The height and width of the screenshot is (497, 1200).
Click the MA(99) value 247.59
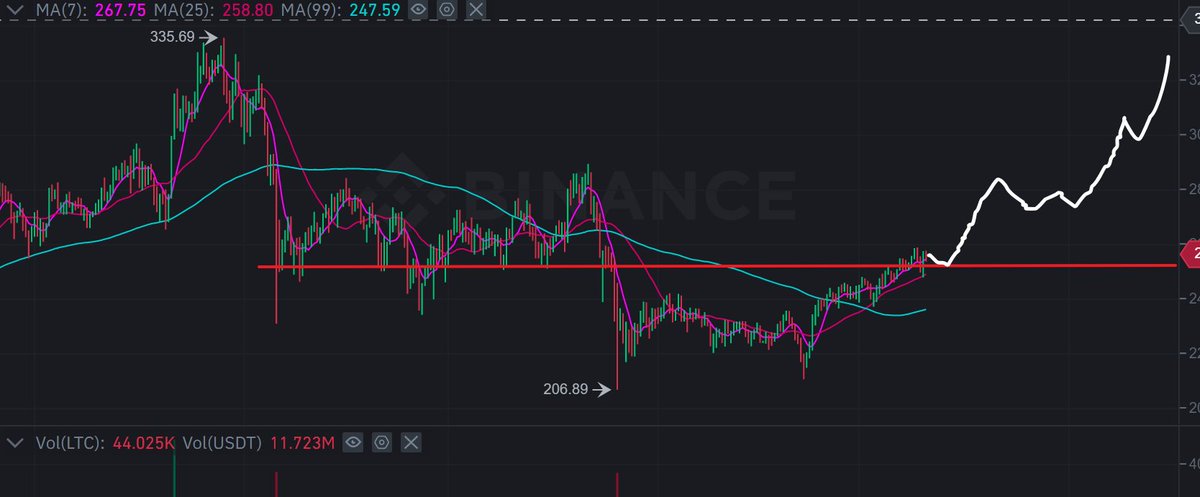pyautogui.click(x=377, y=11)
